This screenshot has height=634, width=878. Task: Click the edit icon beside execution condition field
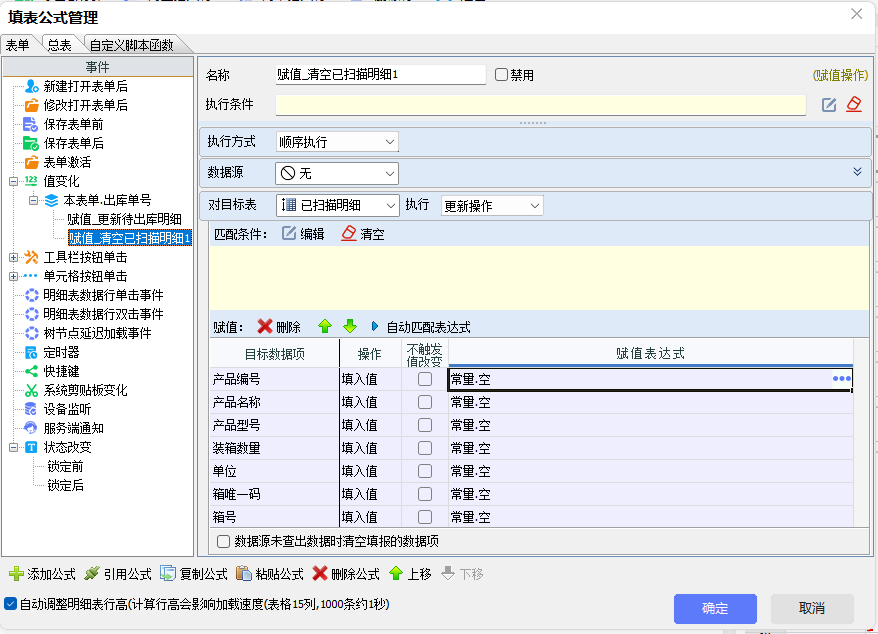pos(829,105)
